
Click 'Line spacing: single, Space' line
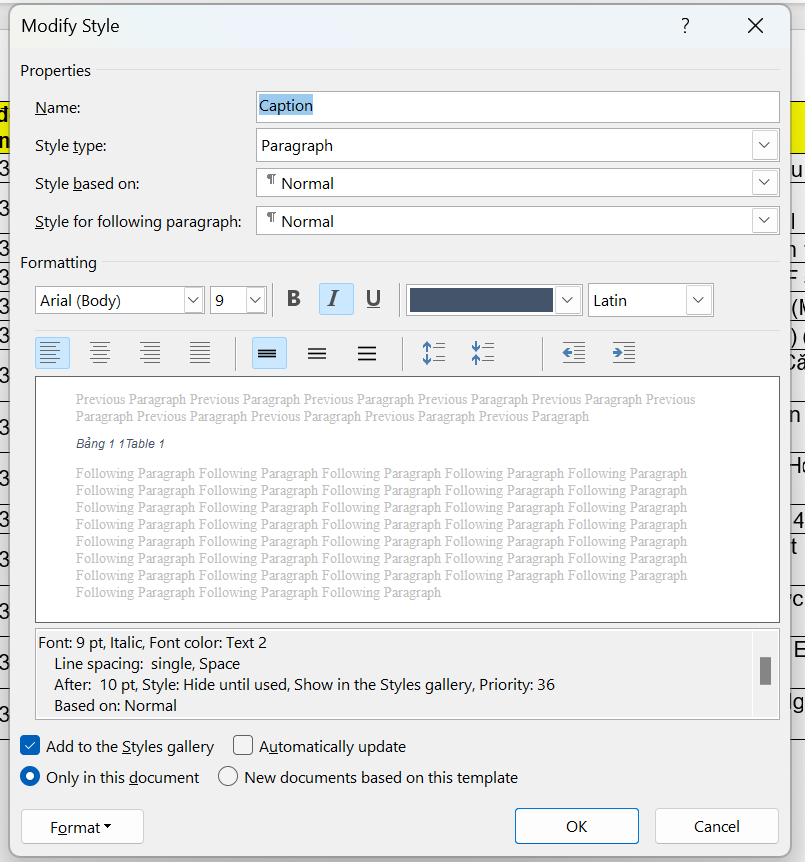147,664
